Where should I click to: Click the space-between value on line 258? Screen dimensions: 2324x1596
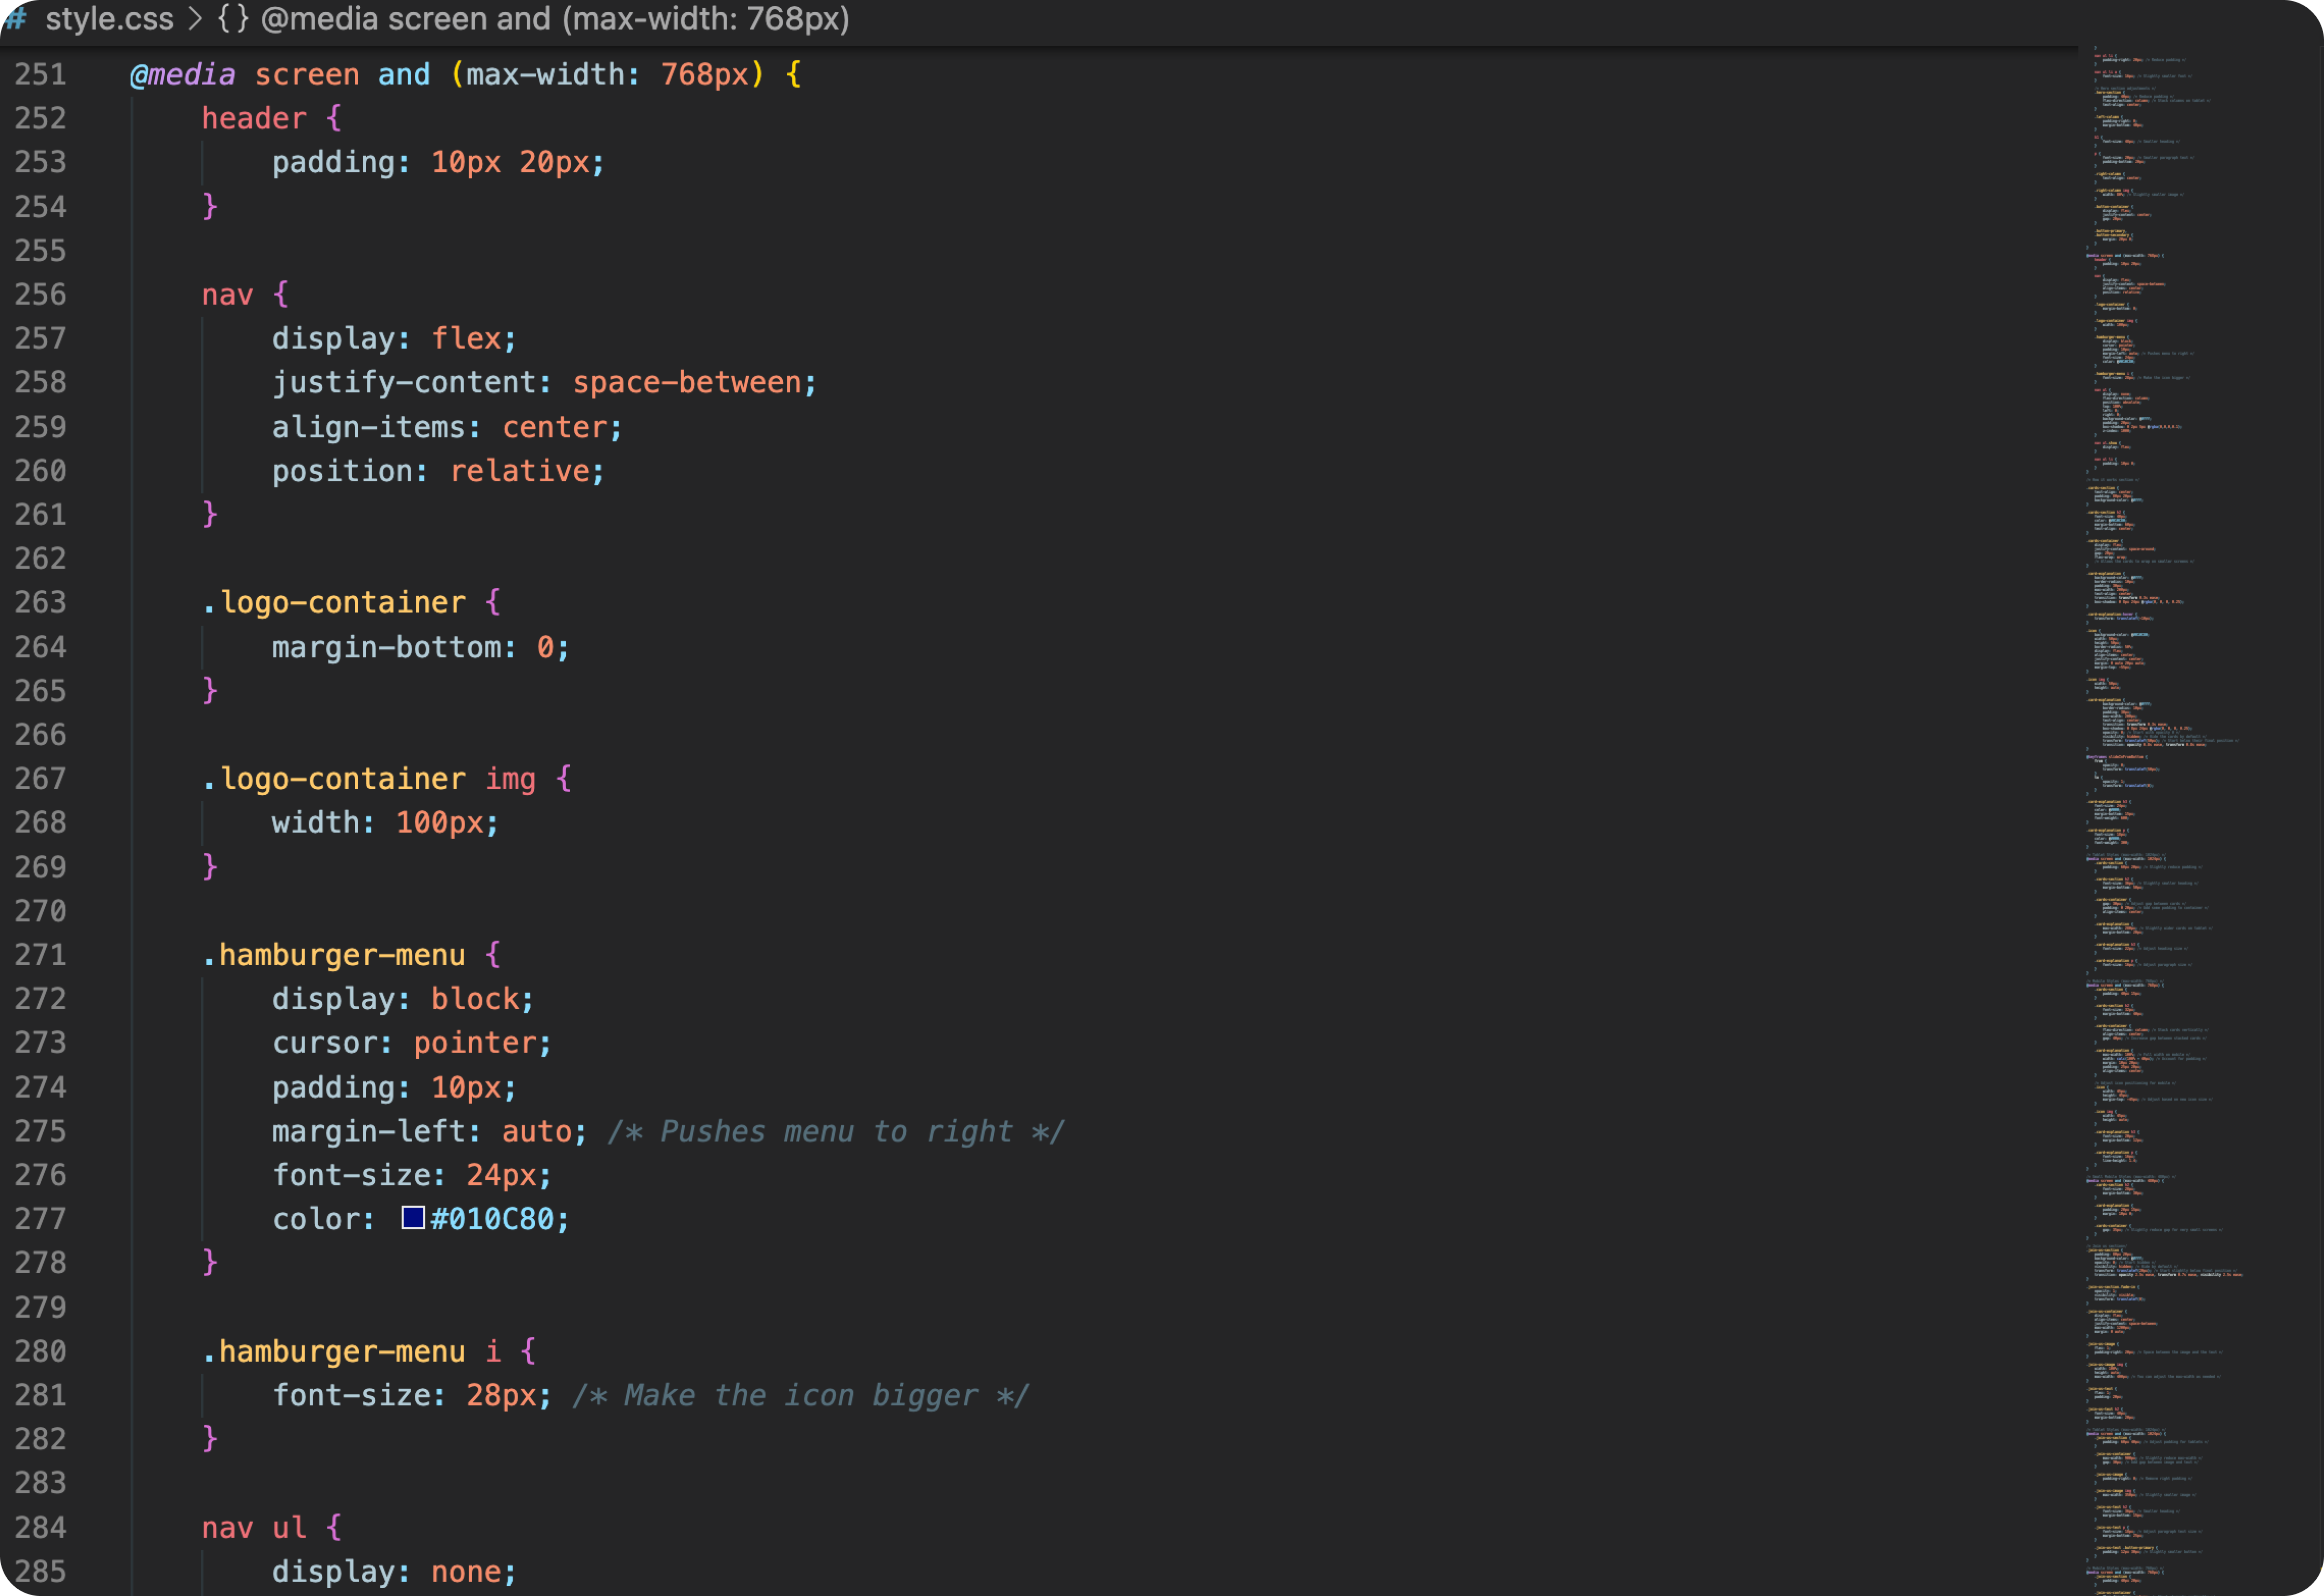point(687,383)
